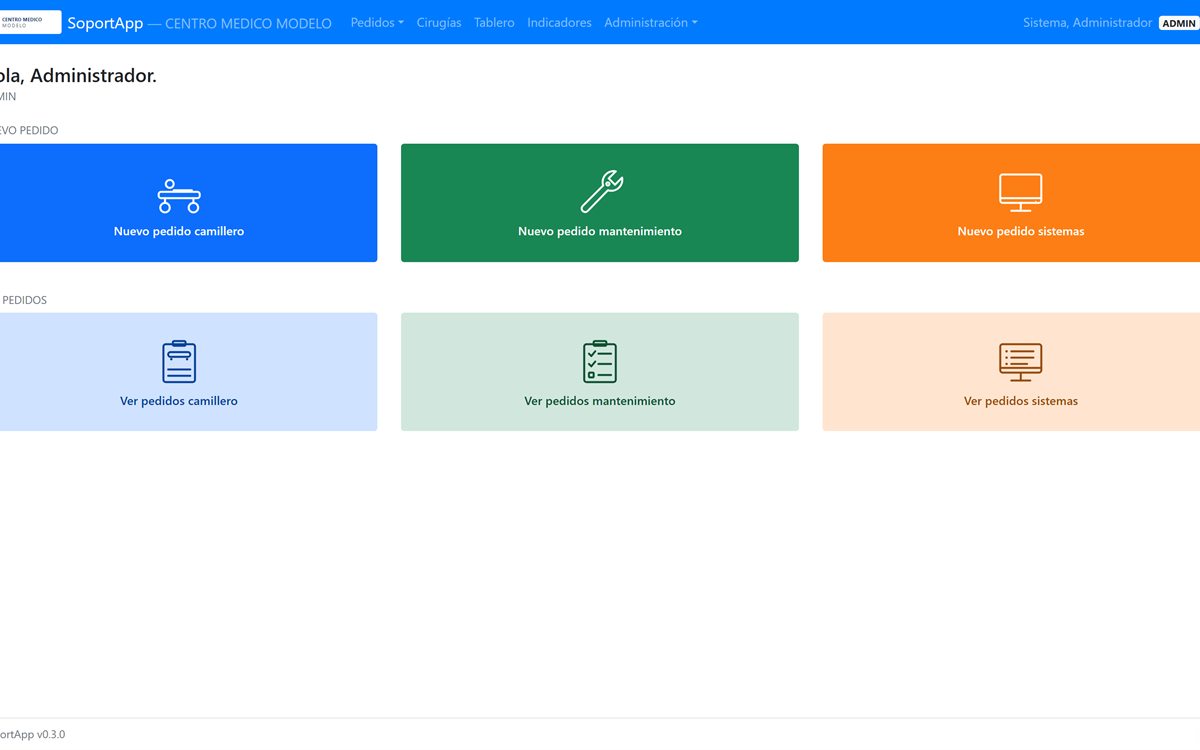Click the wrench icon for maintenance request
The image size is (1200, 750).
tap(601, 192)
